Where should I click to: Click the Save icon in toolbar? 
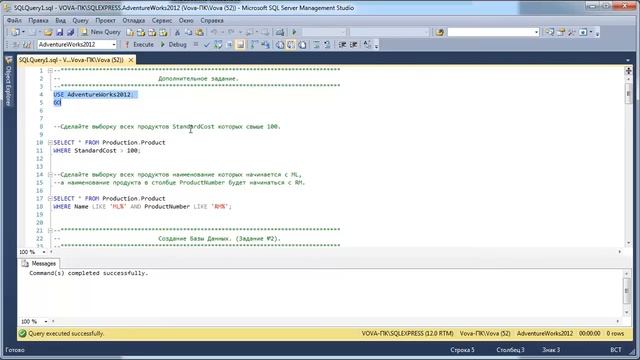click(x=60, y=32)
